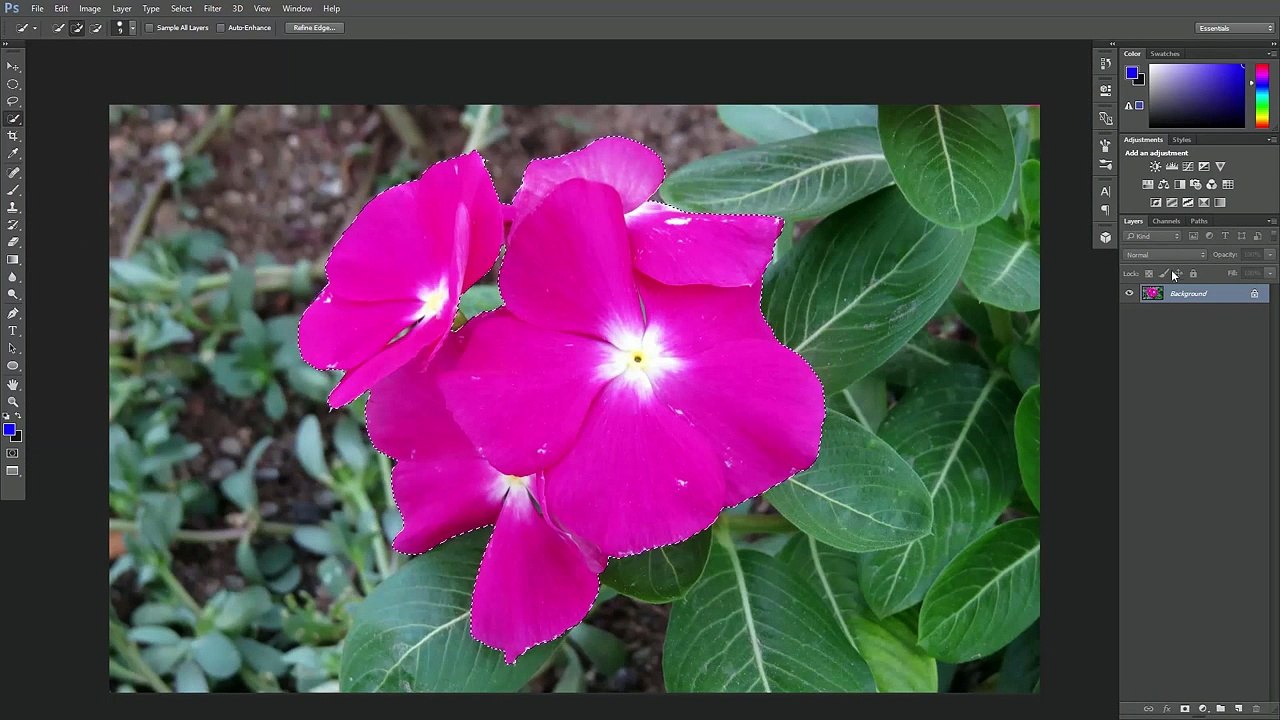Screen dimensions: 1280x720
Task: Open the Select menu
Action: pos(181,9)
